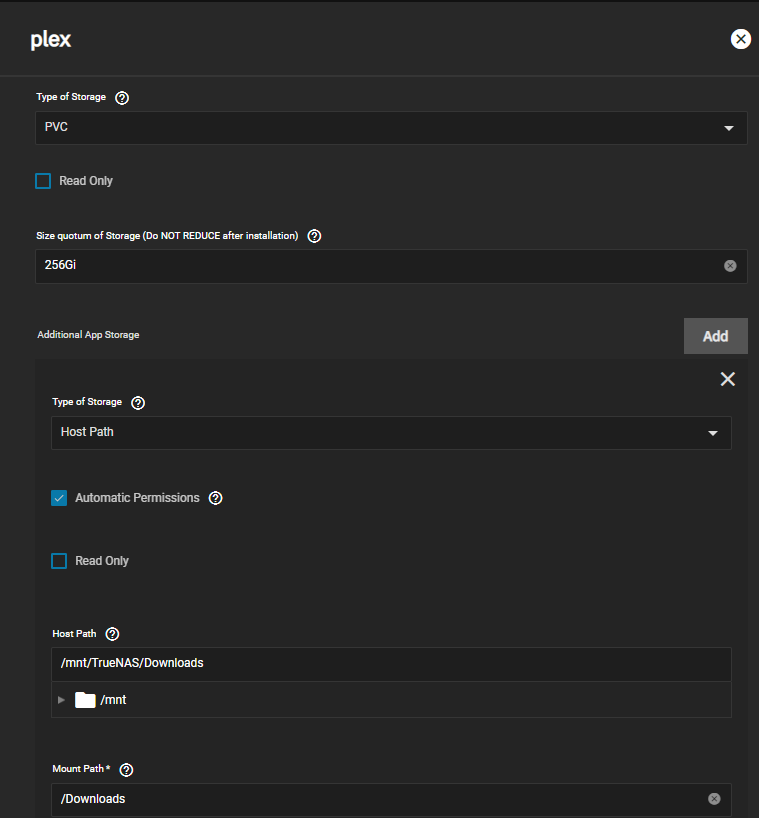Uncheck the Automatic Permissions checkbox
The height and width of the screenshot is (818, 759).
59,498
